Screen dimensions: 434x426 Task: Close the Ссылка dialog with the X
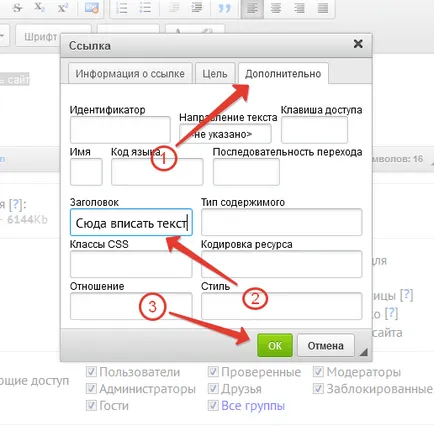358,44
